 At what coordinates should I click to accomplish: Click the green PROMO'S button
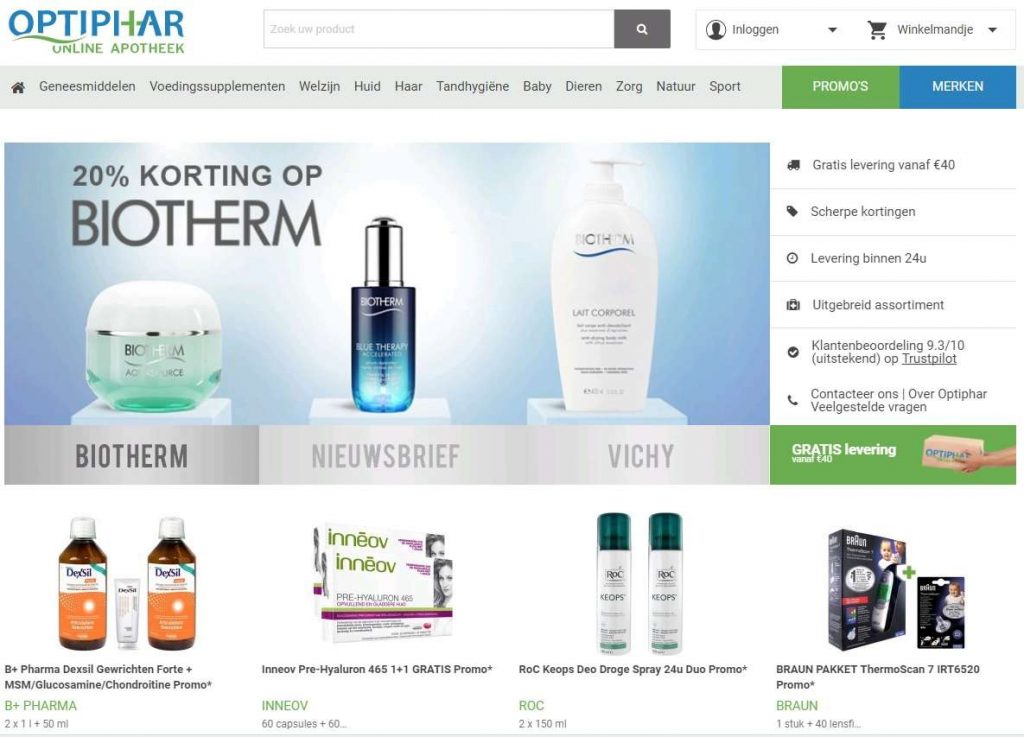(x=840, y=86)
